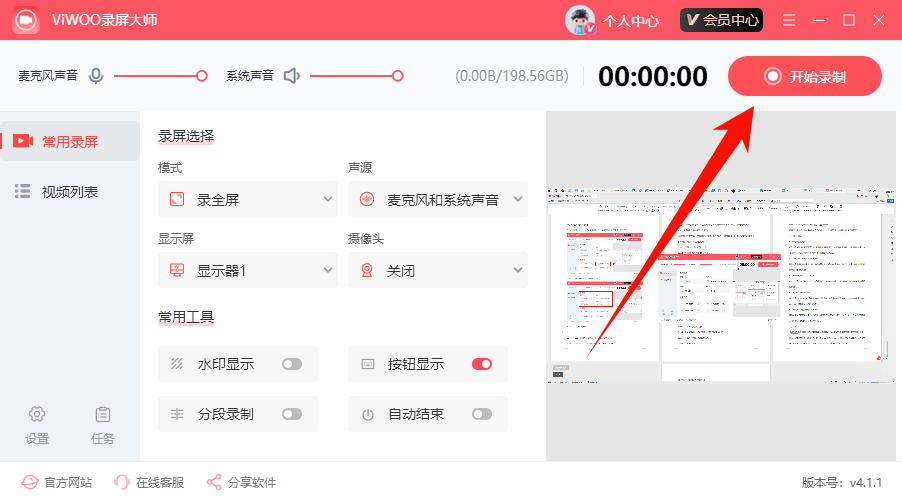Enable the 水印显示 toggle

coord(292,364)
